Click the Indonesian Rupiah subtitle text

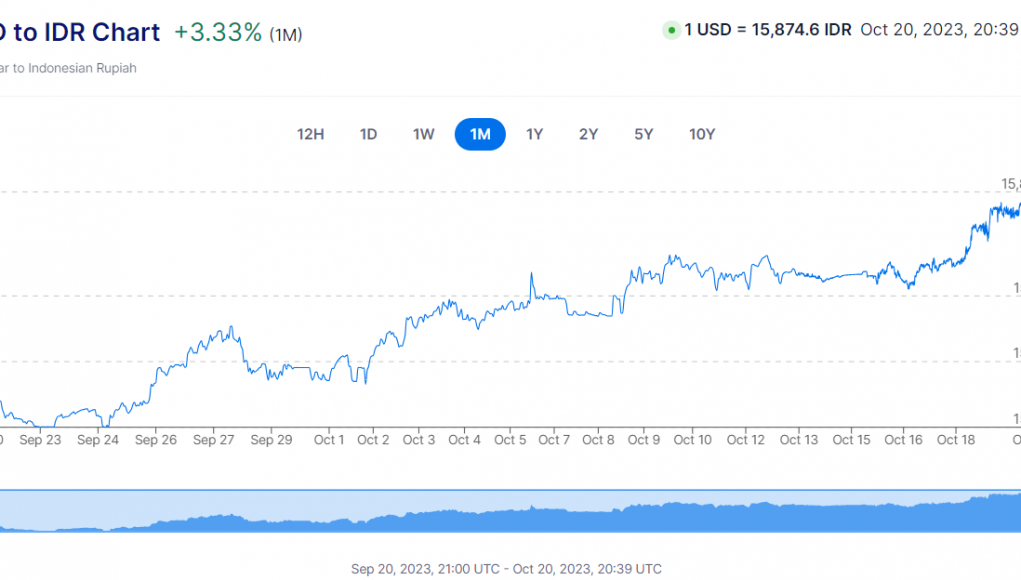click(70, 68)
